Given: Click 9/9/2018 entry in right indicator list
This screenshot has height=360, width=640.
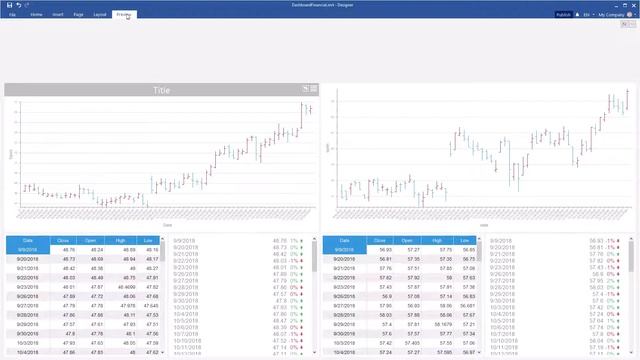Looking at the screenshot, I should 555,241.
